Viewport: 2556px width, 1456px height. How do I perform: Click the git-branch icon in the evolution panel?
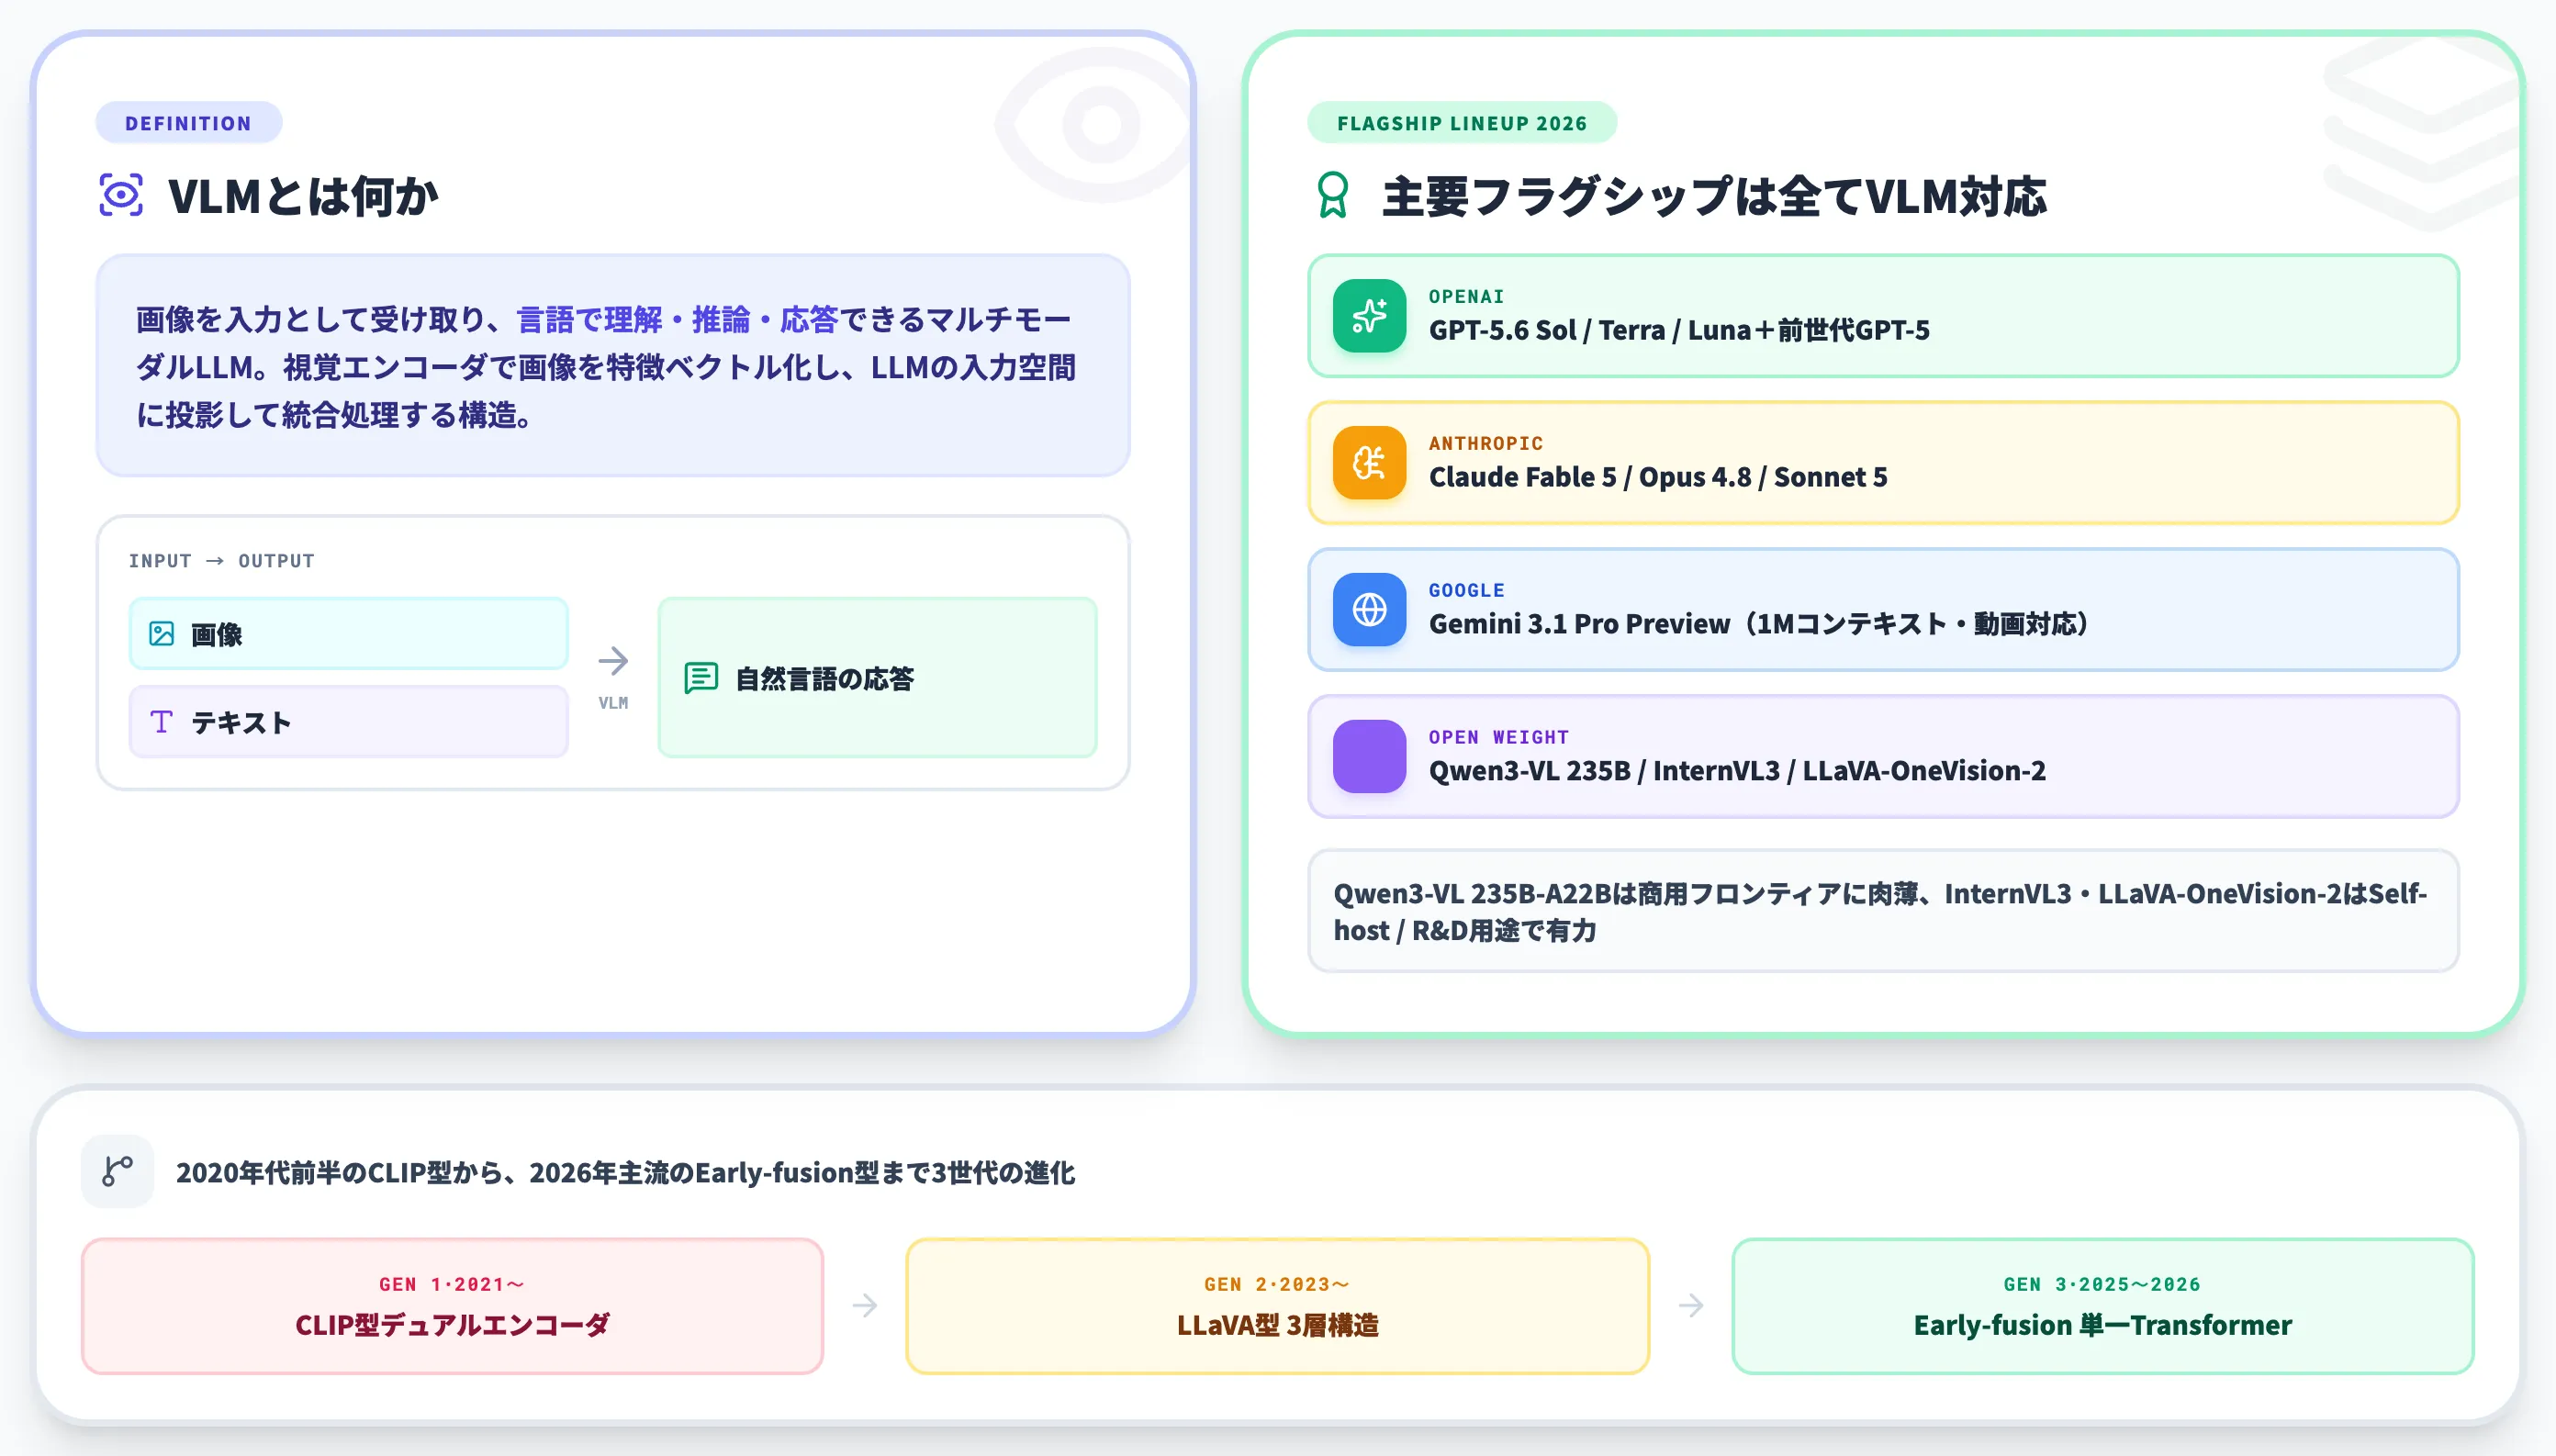click(117, 1171)
